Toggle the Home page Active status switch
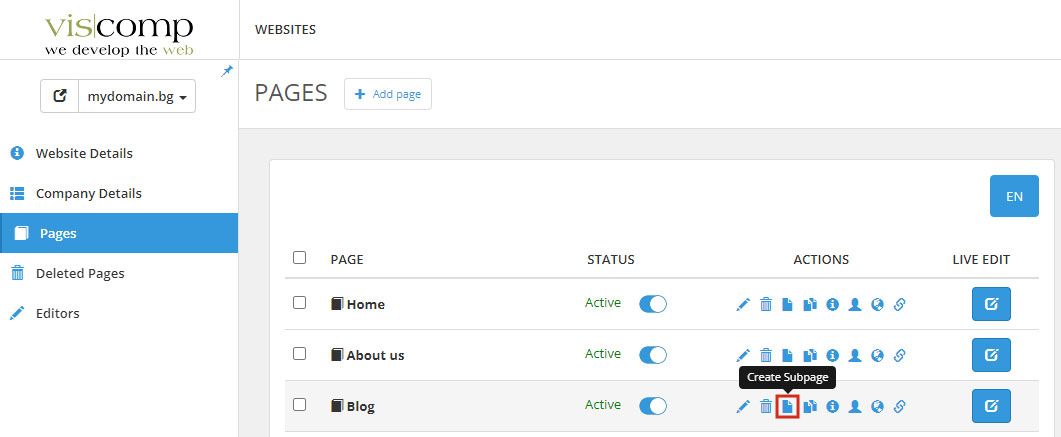1061x437 pixels. pyautogui.click(x=652, y=304)
